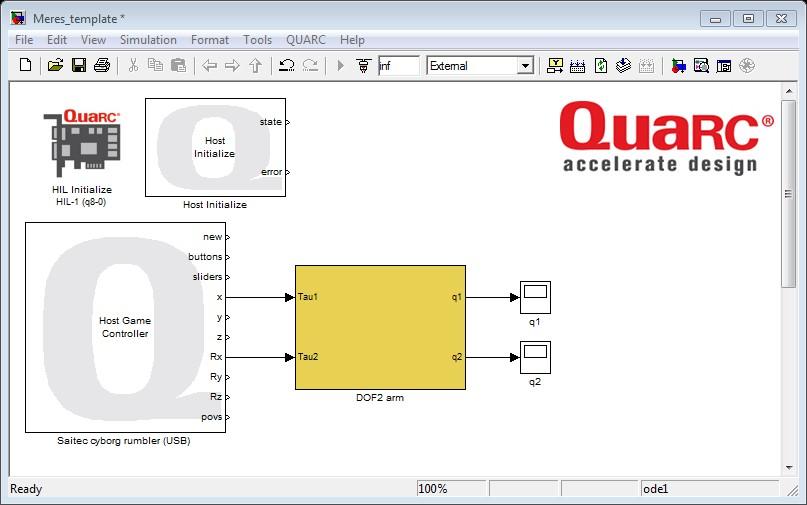Open the Simulation menu
Screen dimensions: 807x505
148,40
